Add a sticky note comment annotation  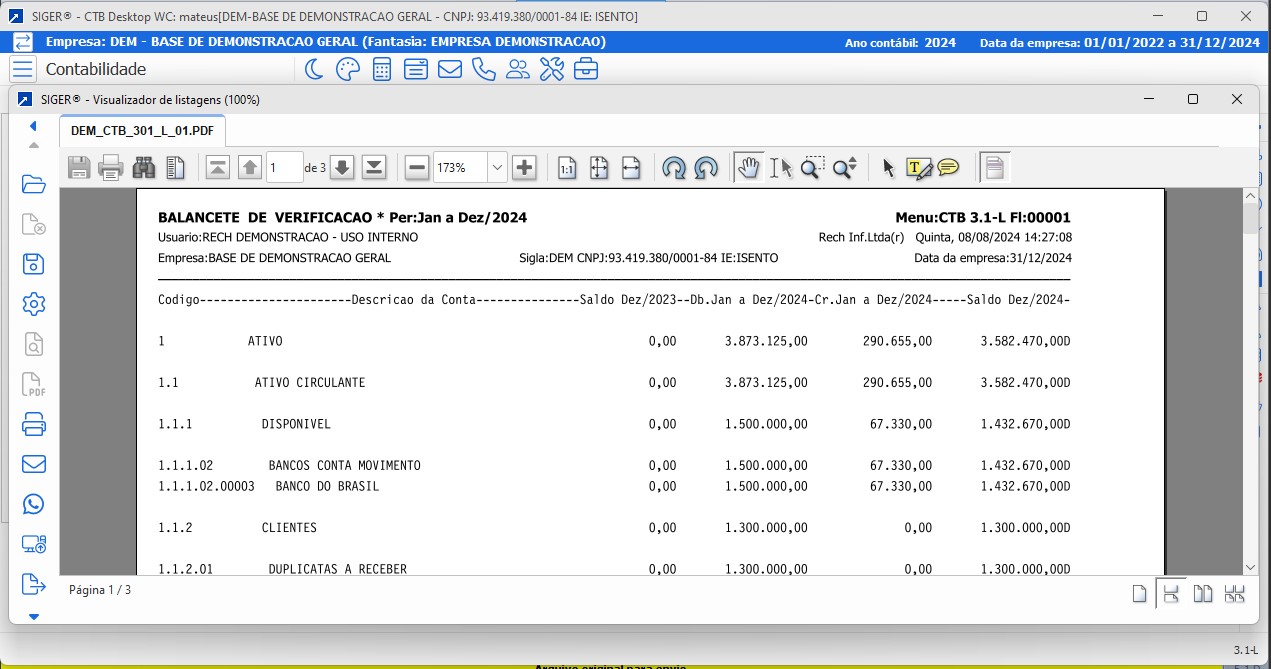[948, 168]
